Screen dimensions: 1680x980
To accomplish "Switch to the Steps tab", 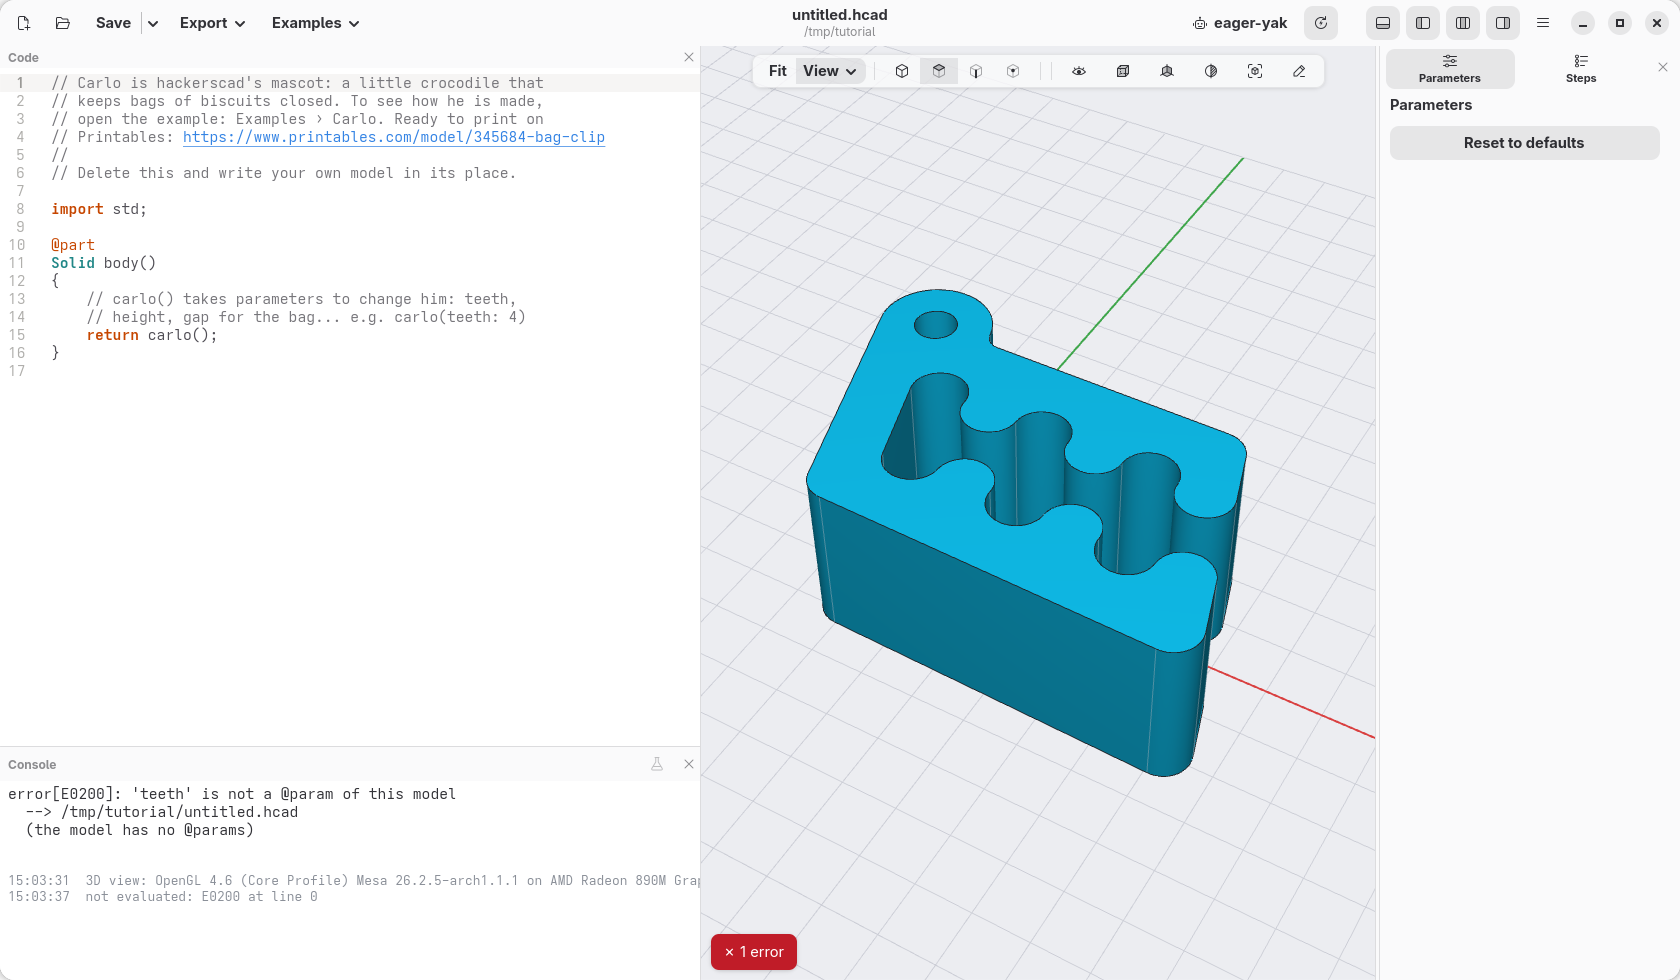I will pyautogui.click(x=1581, y=68).
